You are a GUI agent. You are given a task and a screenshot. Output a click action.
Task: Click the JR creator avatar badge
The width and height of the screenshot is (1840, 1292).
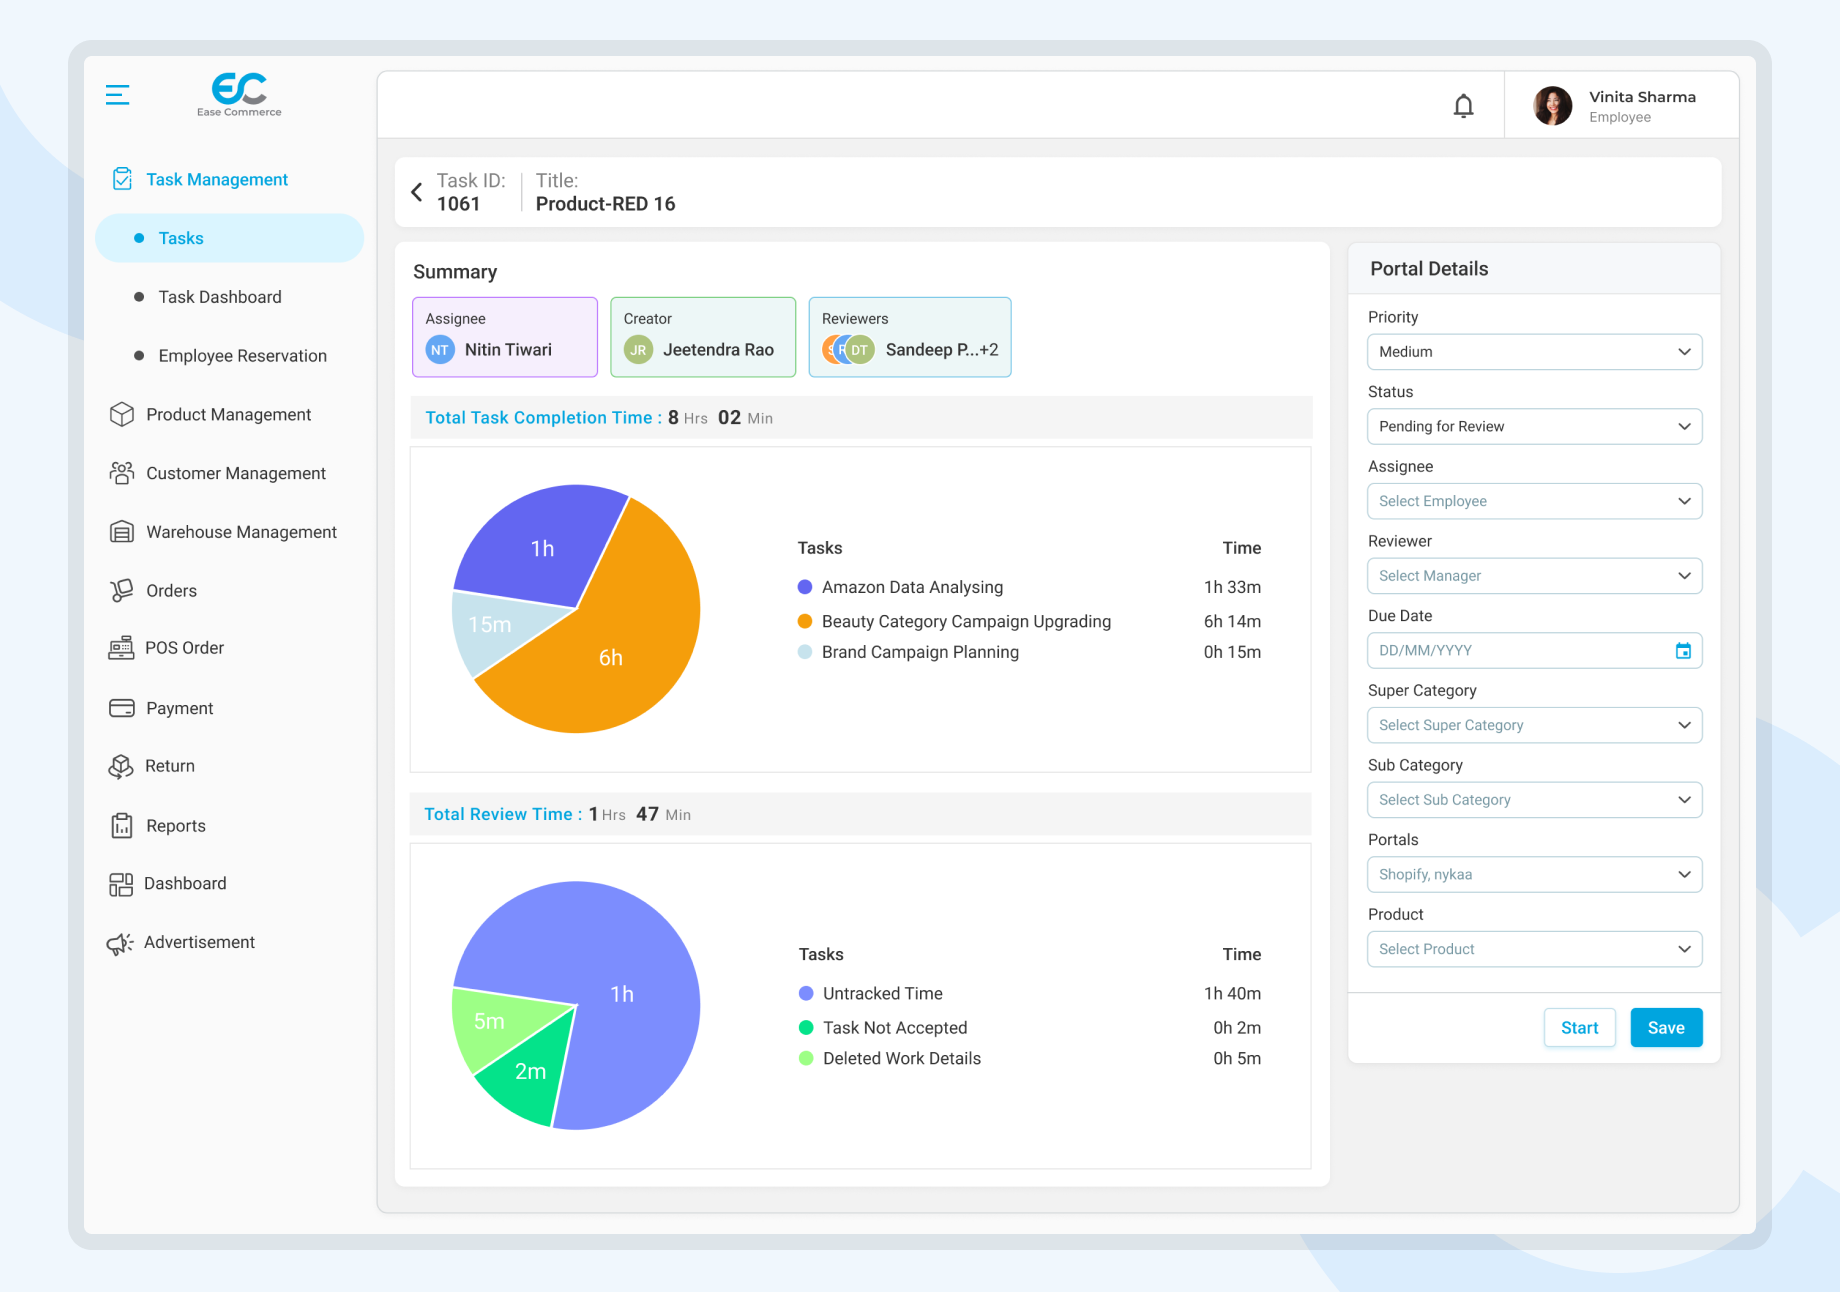click(638, 350)
